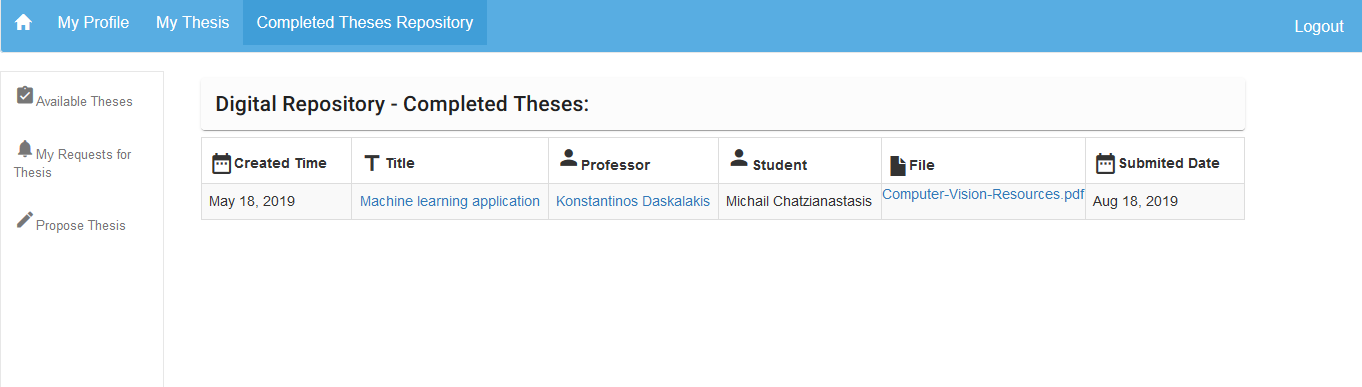Open the Machine learning application thesis link
This screenshot has height=387, width=1362.
pos(450,201)
